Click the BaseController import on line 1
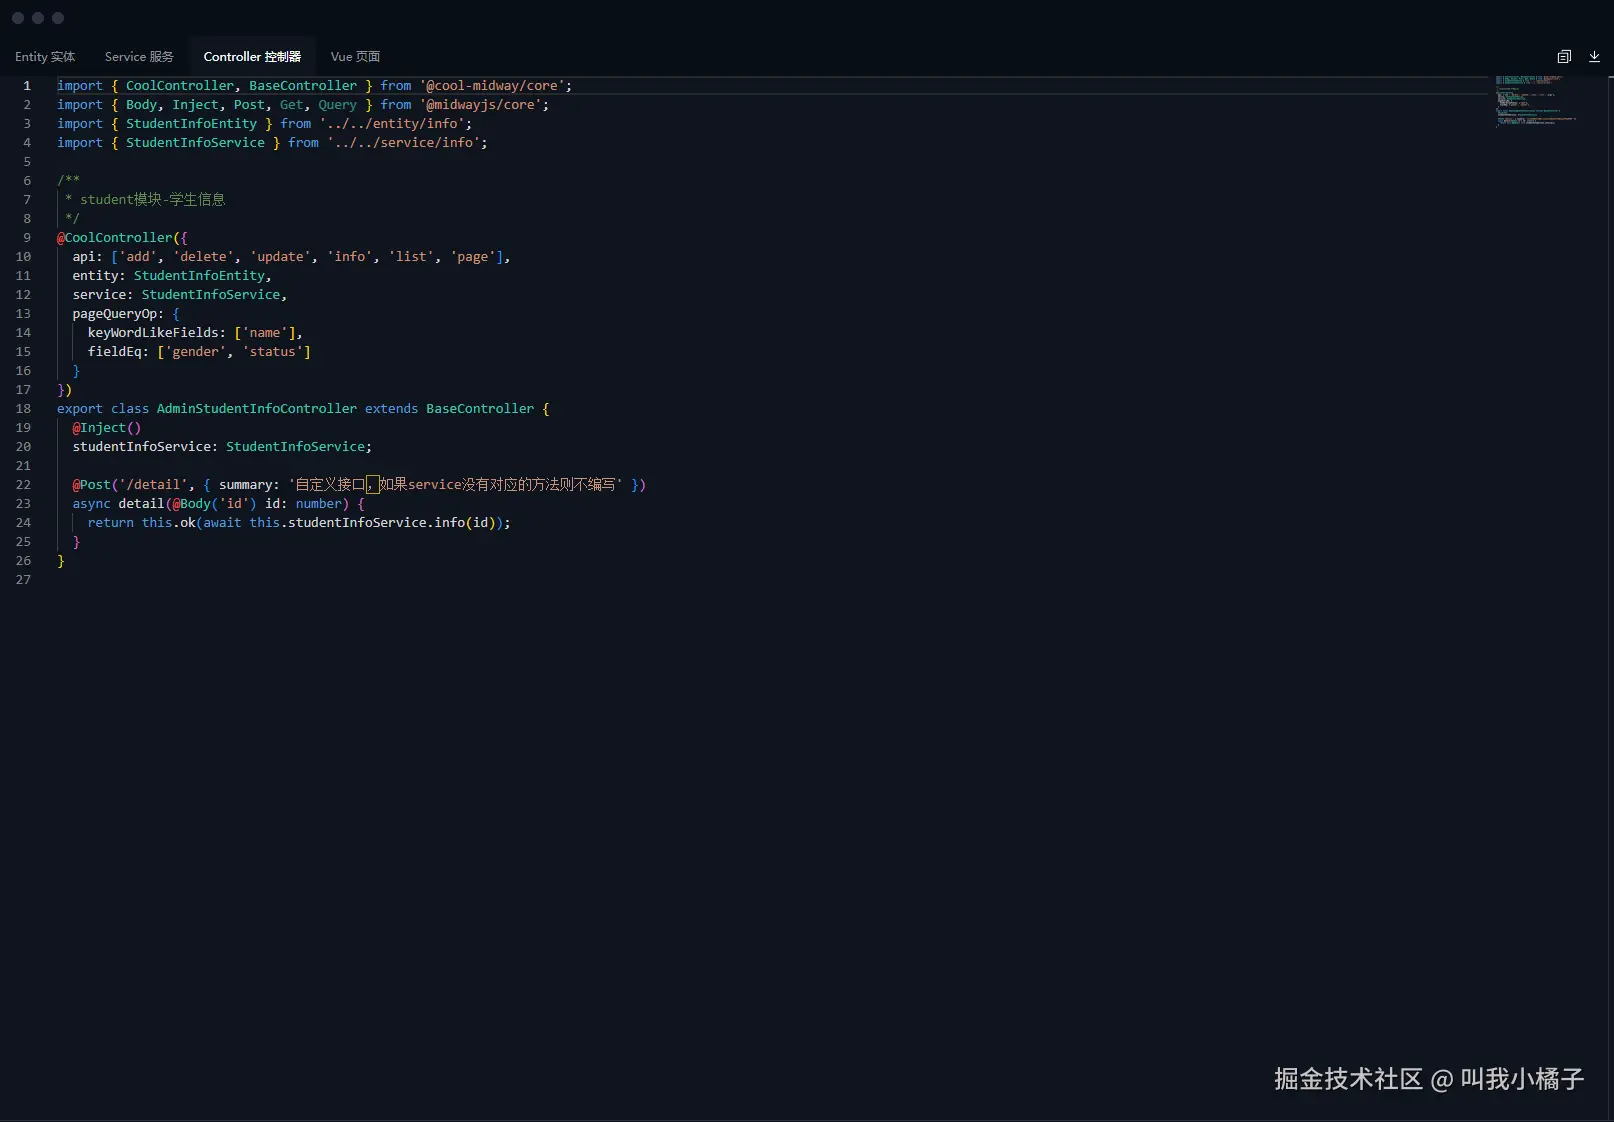Screen dimensions: 1614x1122 [x=303, y=86]
